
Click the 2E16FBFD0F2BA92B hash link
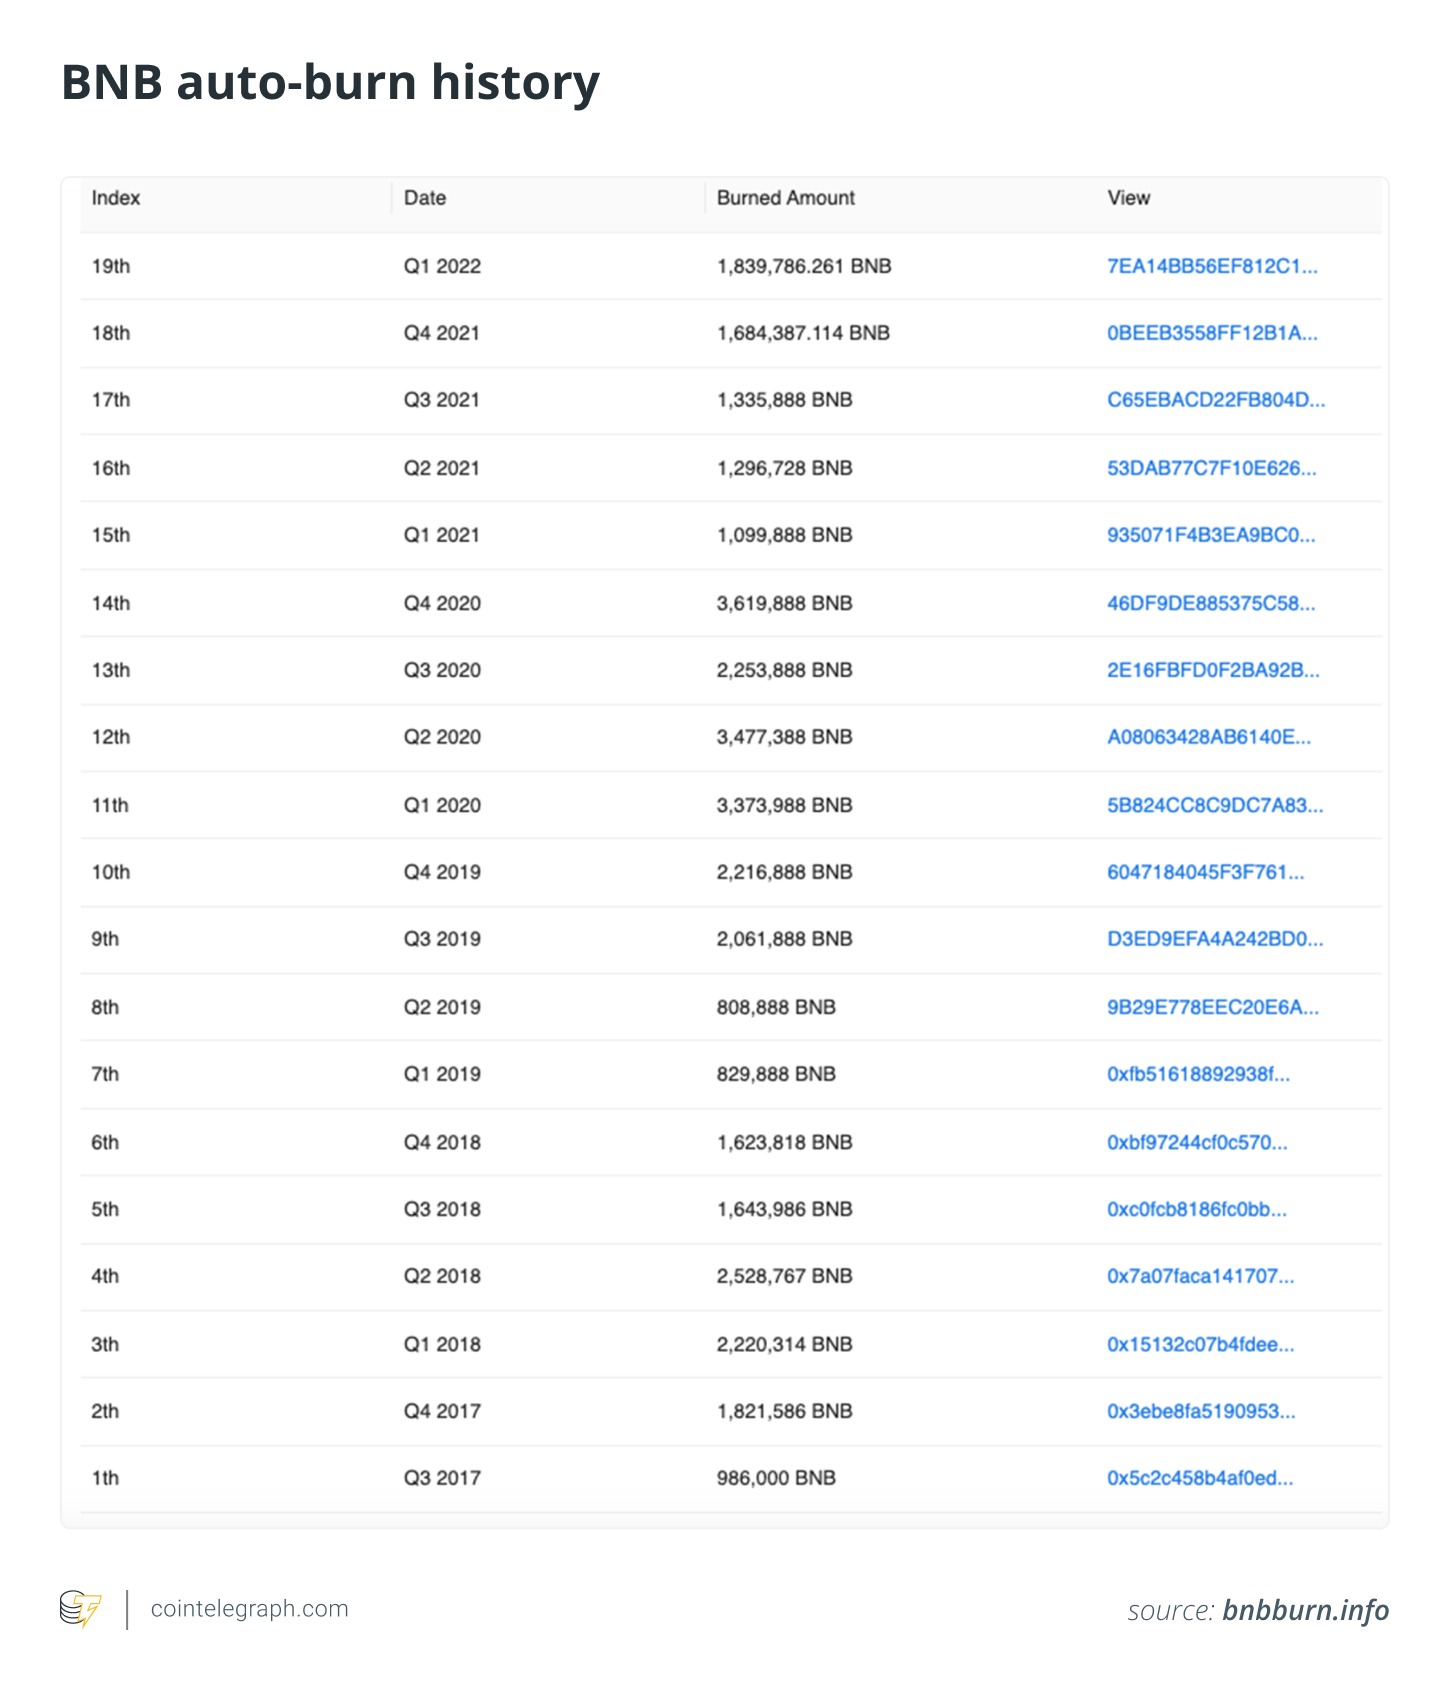(x=1212, y=670)
